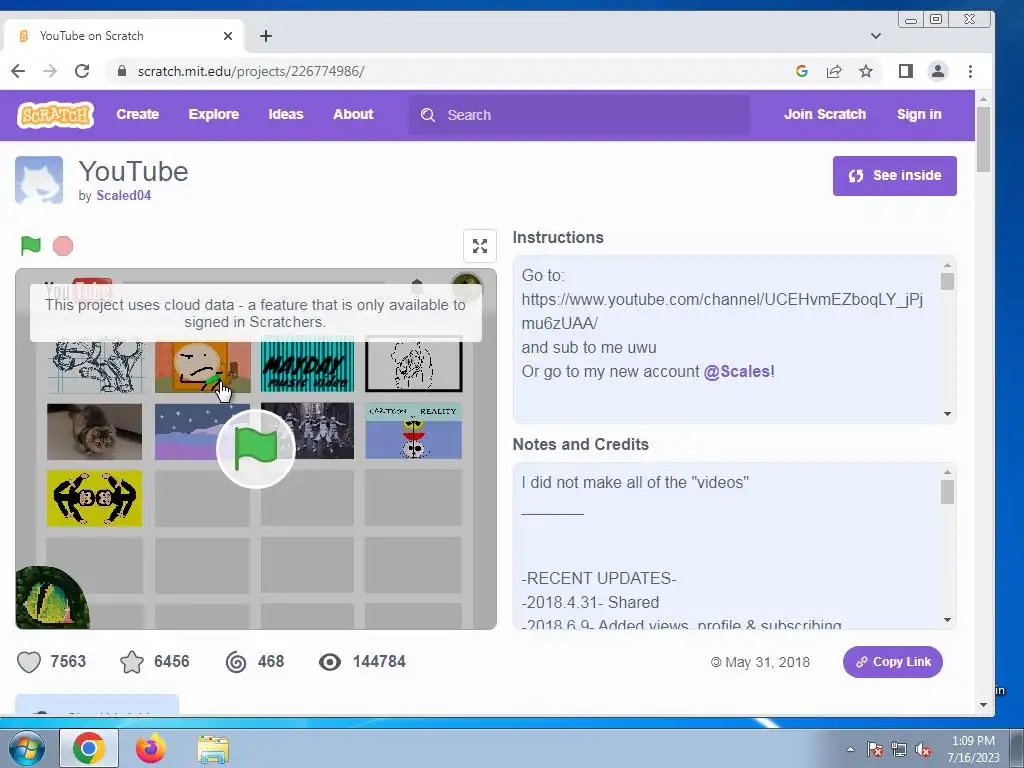Open the Action Center flag icon
Screen dimensions: 1024x768
click(x=875, y=750)
